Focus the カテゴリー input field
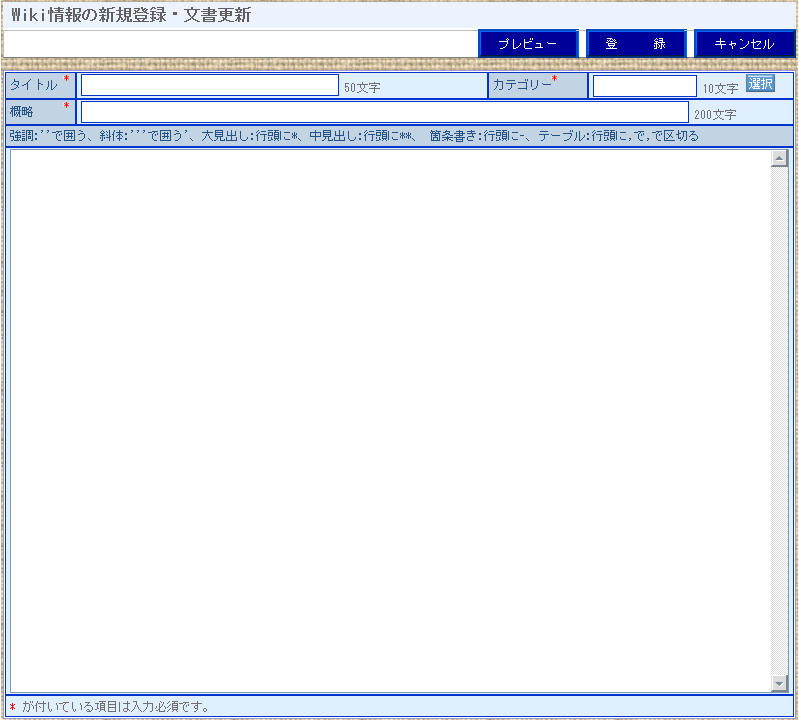Image resolution: width=799 pixels, height=720 pixels. click(645, 86)
